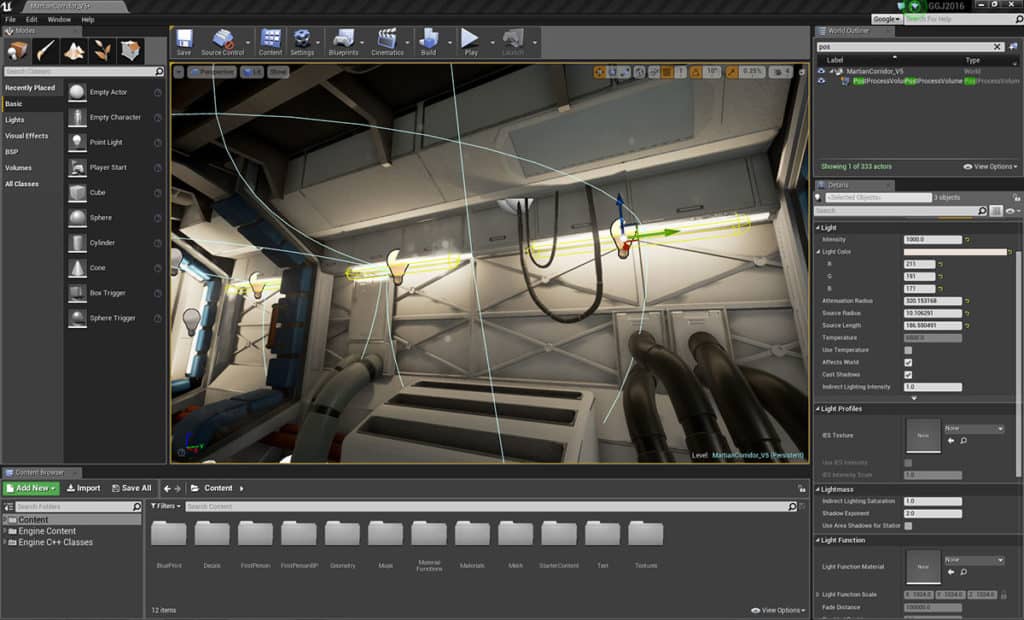
Task: Click the Intensity value field
Action: pyautogui.click(x=933, y=240)
